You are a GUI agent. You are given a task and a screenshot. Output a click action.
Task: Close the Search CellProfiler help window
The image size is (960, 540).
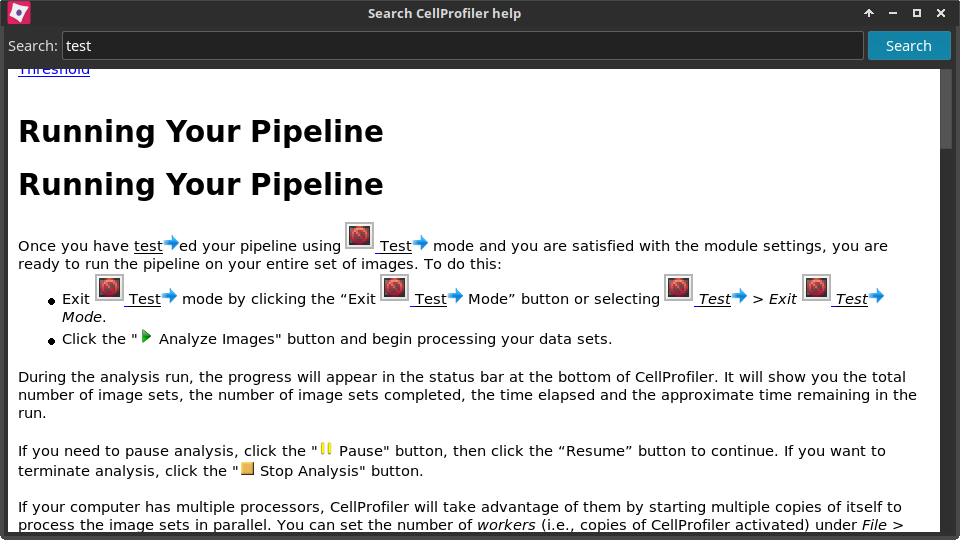(x=941, y=13)
